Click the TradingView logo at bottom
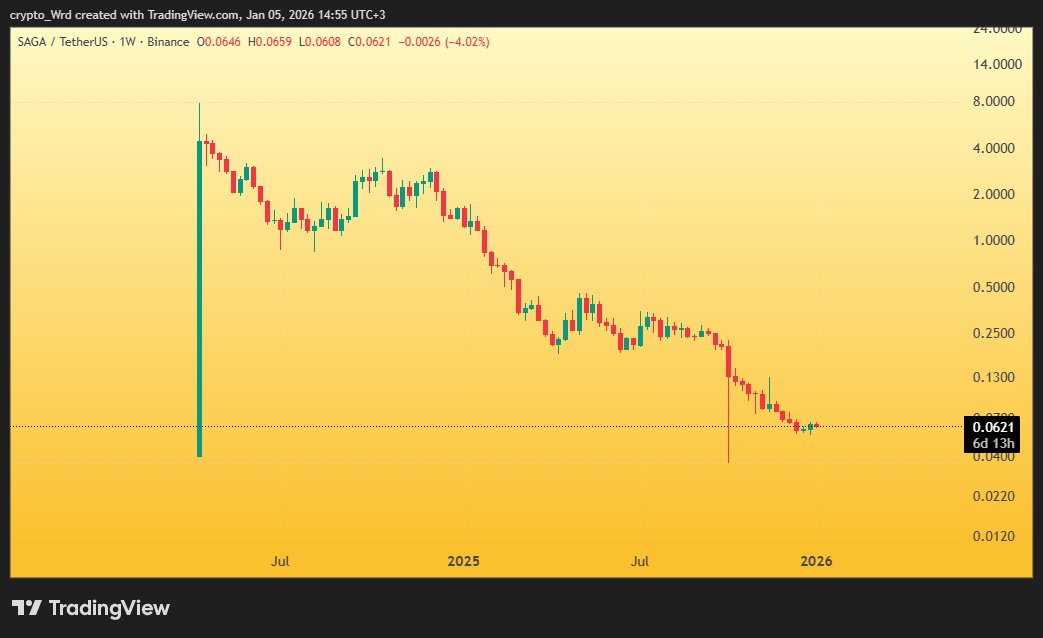The width and height of the screenshot is (1043, 638). [90, 608]
